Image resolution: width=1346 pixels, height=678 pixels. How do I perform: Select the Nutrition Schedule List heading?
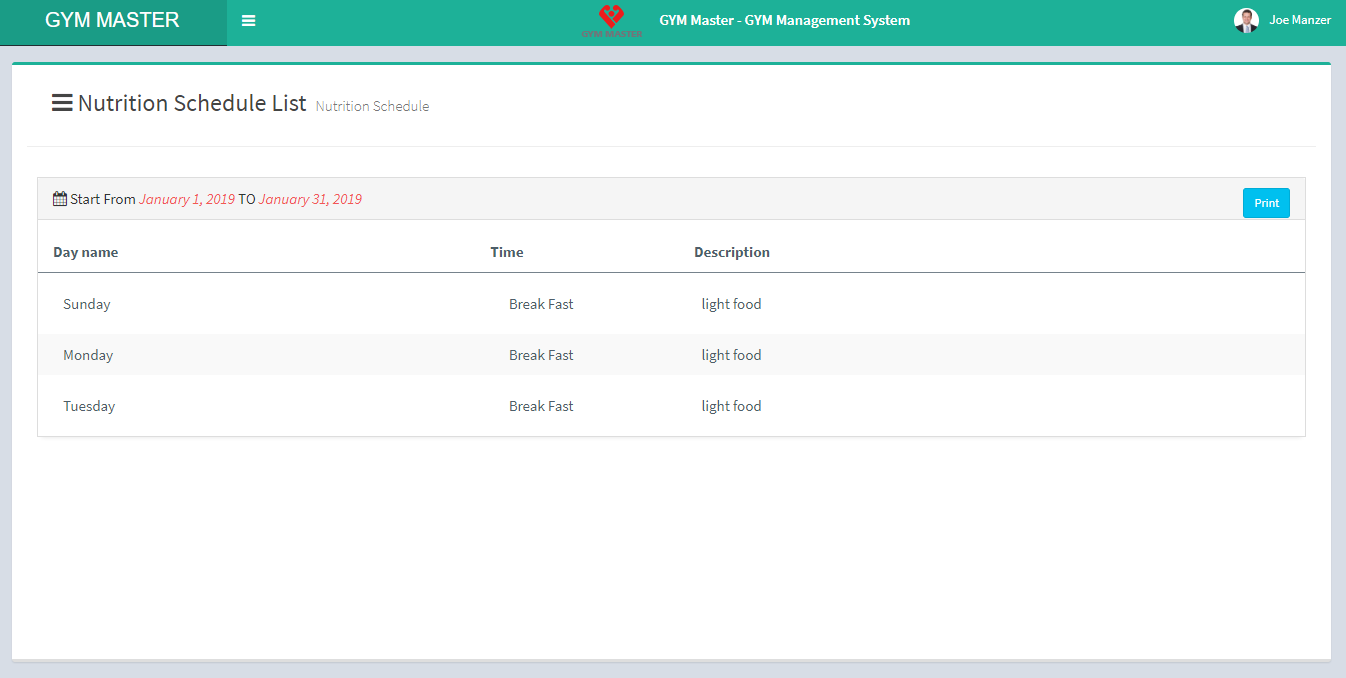pyautogui.click(x=192, y=103)
